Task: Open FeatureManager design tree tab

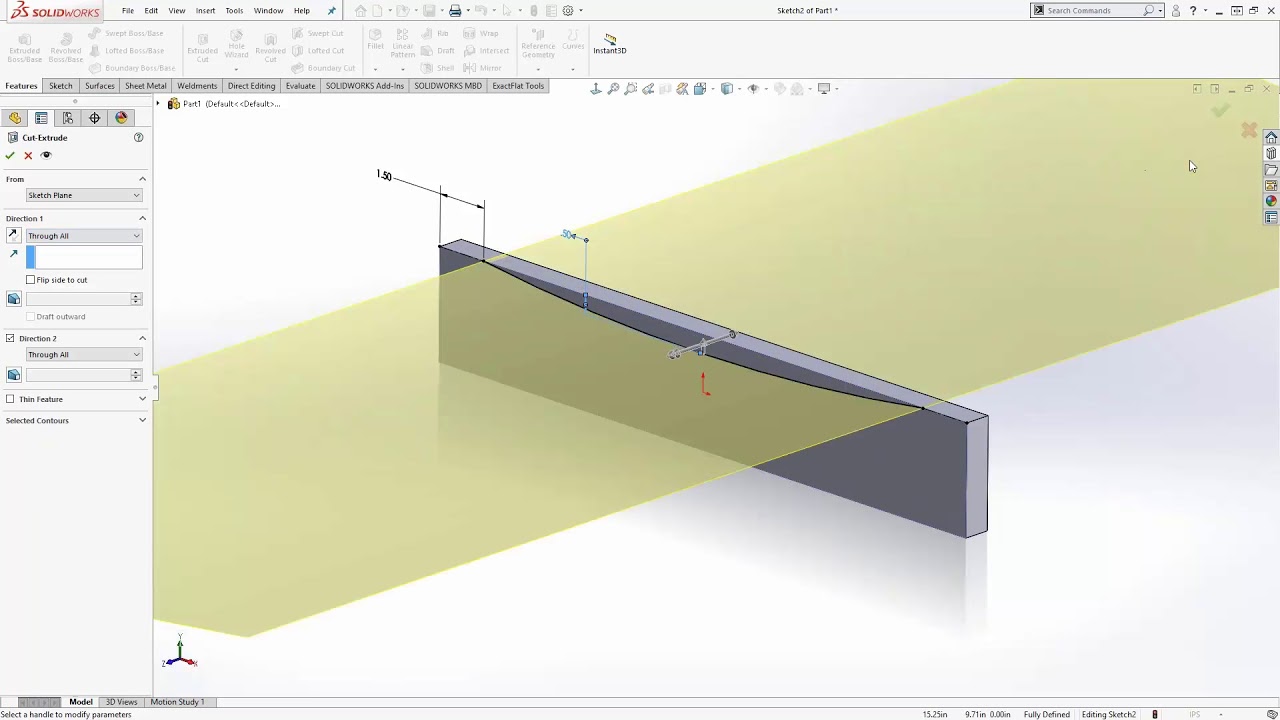Action: (15, 118)
